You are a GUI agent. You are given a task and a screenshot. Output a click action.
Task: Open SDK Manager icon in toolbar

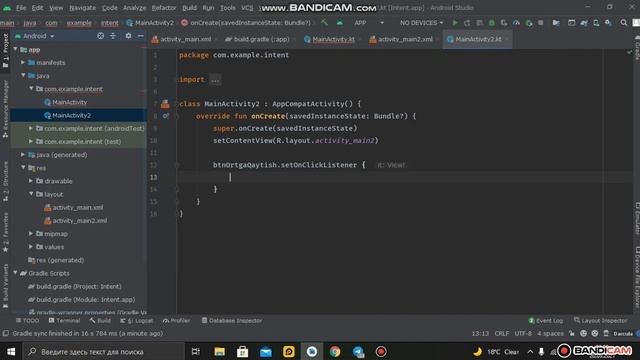tap(609, 23)
